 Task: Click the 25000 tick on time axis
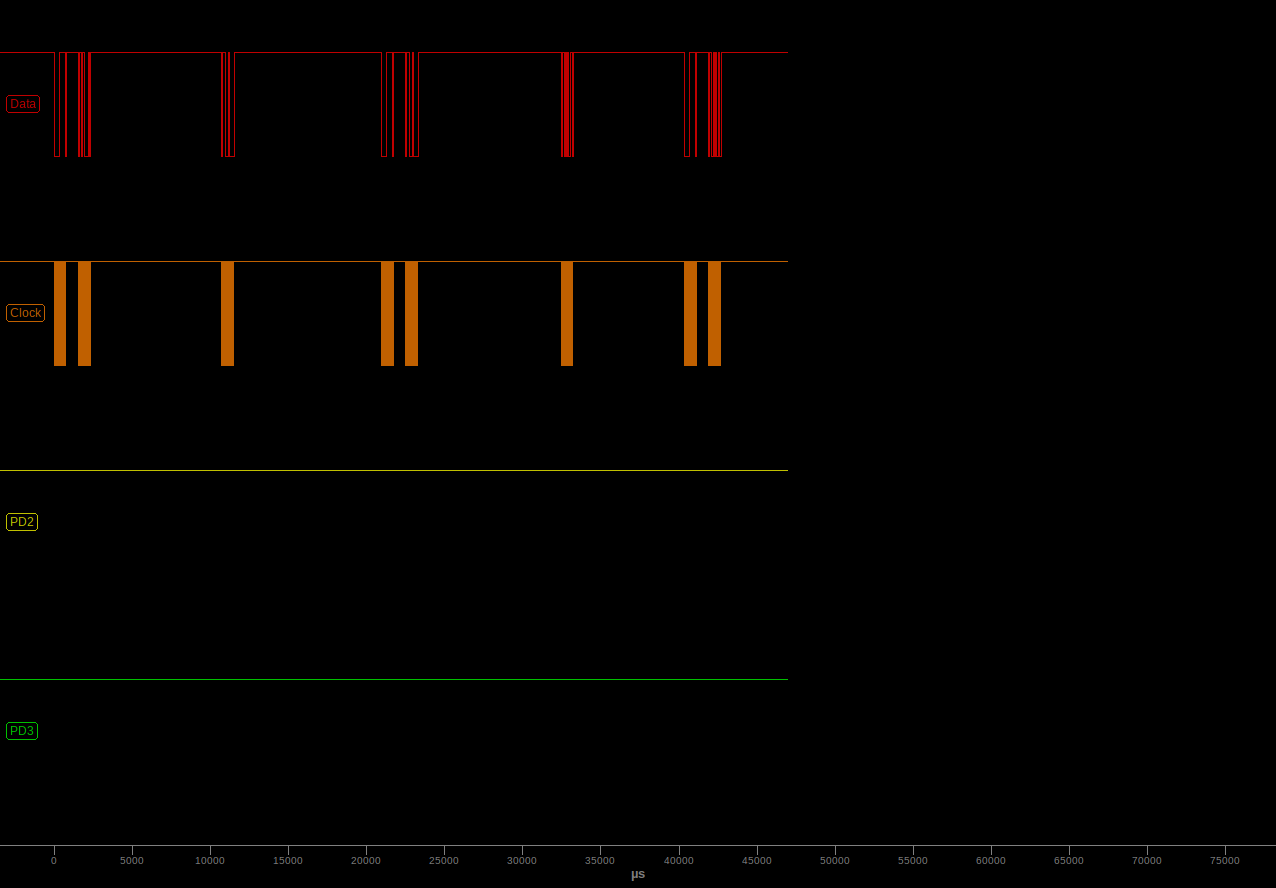click(444, 860)
